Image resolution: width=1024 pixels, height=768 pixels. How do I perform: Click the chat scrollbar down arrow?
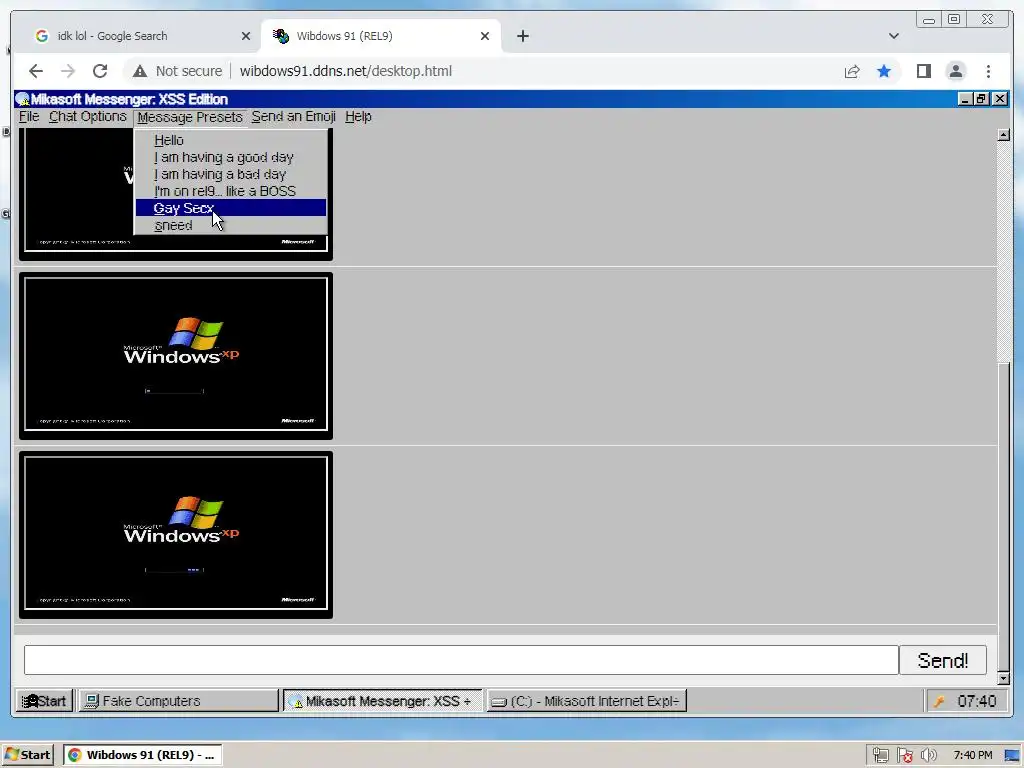(1004, 679)
